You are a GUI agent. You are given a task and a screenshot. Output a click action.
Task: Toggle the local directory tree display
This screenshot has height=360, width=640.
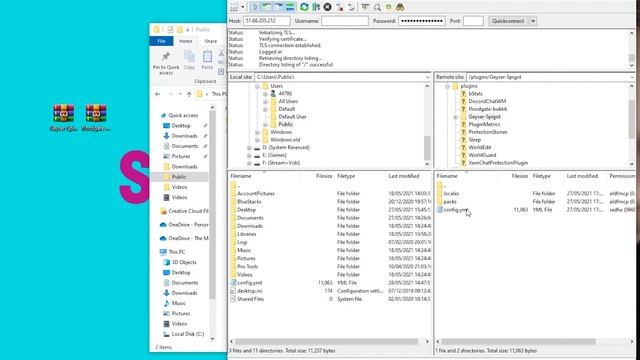tap(267, 7)
